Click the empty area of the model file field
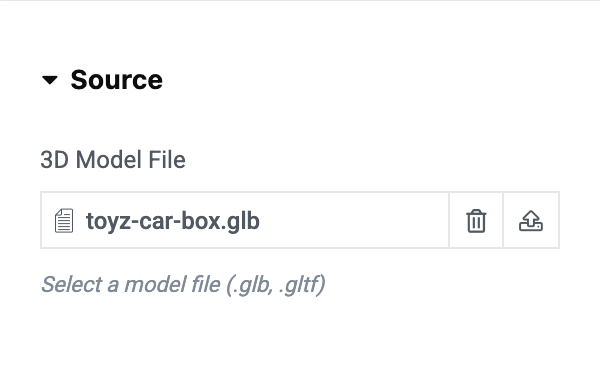Screen dimensions: 600x374 [x=354, y=220]
